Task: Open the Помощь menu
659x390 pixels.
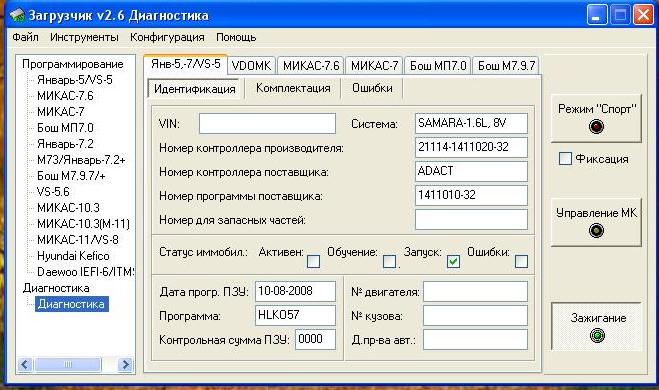Action: click(236, 37)
